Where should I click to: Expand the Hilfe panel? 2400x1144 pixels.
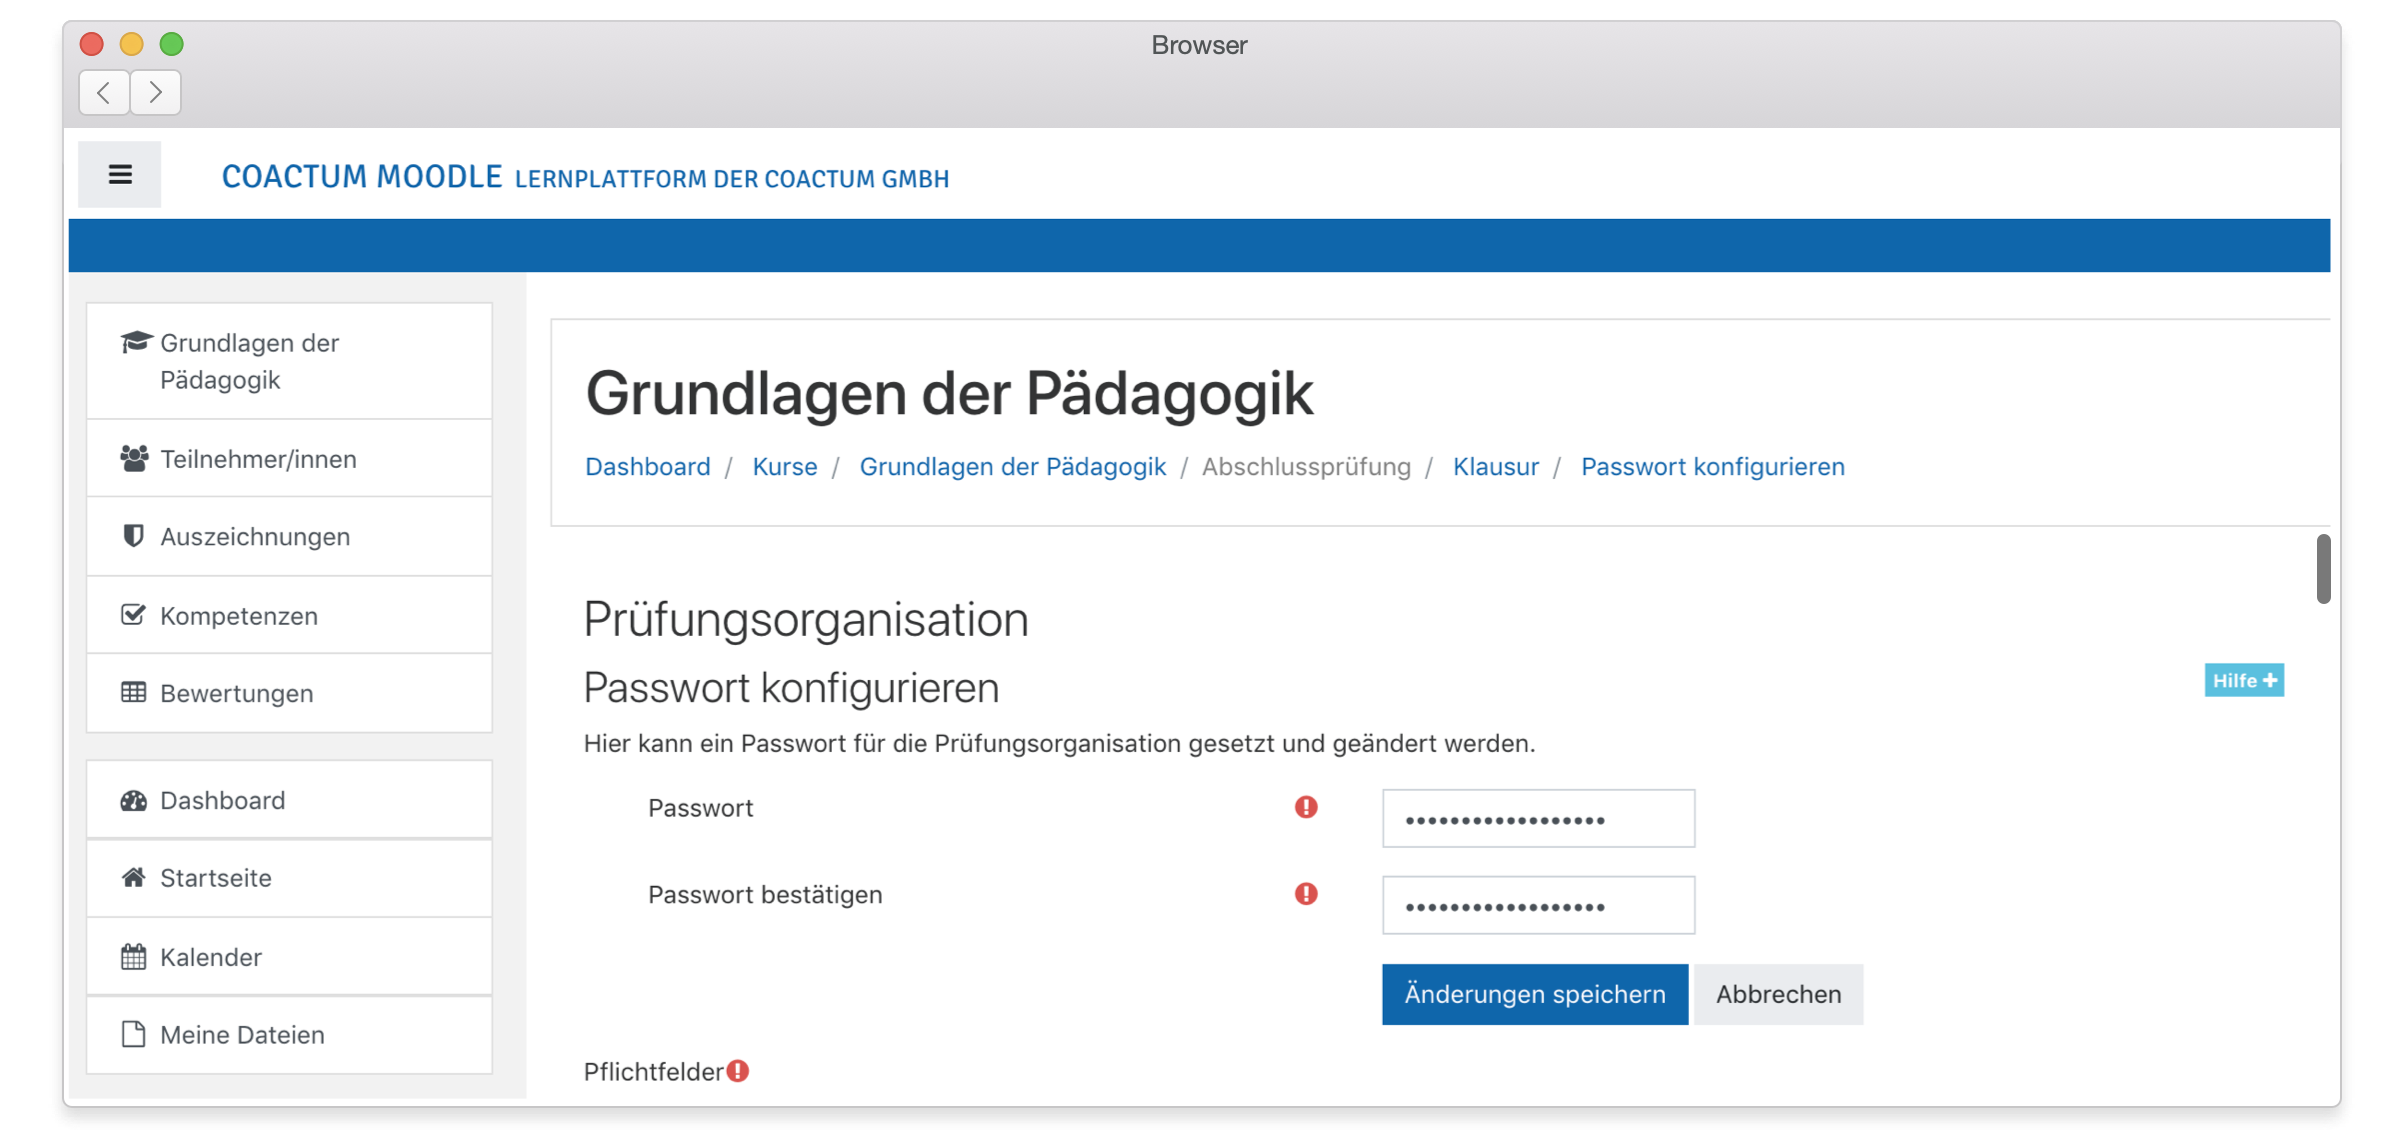pyautogui.click(x=2244, y=680)
